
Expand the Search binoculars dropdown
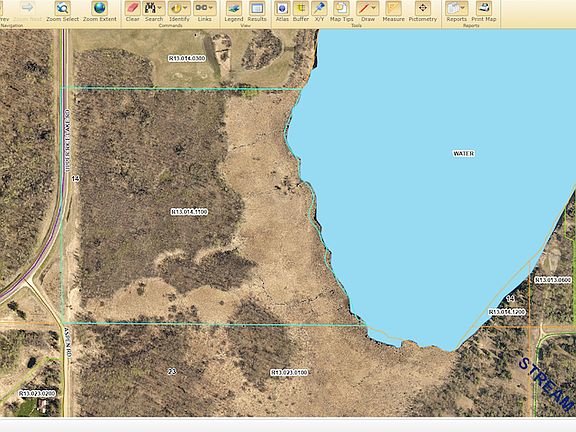click(x=160, y=8)
